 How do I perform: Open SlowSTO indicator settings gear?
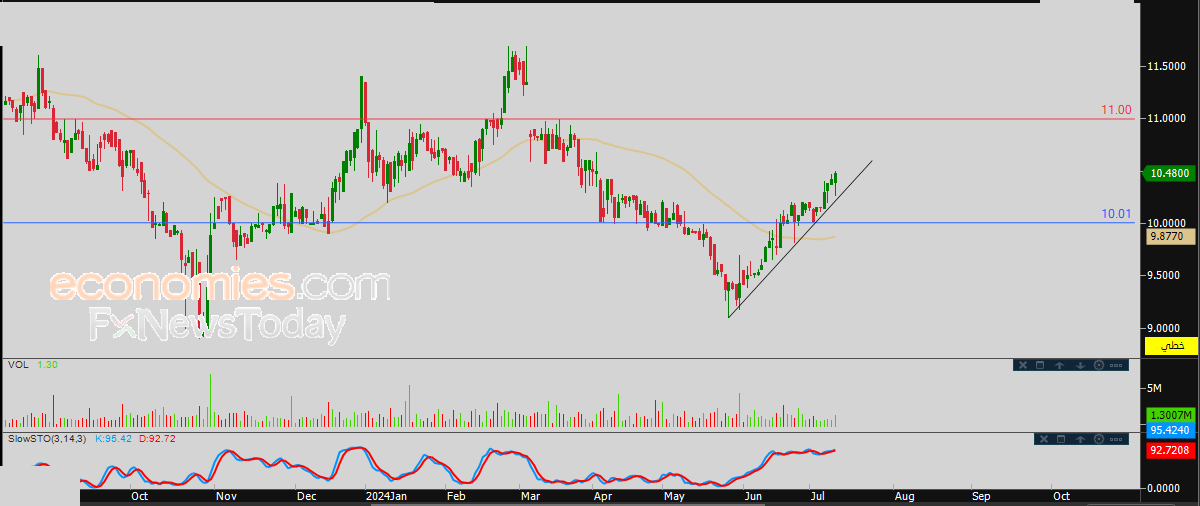click(x=1099, y=439)
